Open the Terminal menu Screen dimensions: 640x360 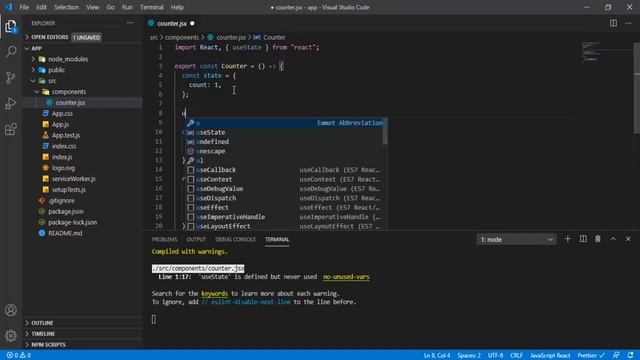pyautogui.click(x=151, y=7)
